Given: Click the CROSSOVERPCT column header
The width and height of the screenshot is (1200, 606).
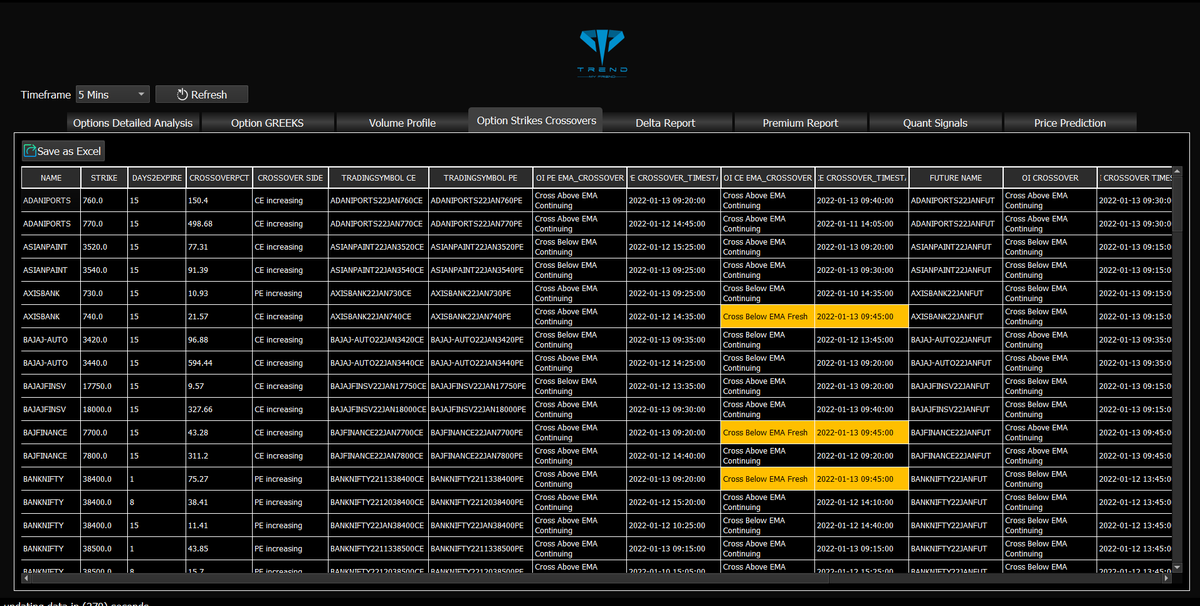Looking at the screenshot, I should 219,178.
